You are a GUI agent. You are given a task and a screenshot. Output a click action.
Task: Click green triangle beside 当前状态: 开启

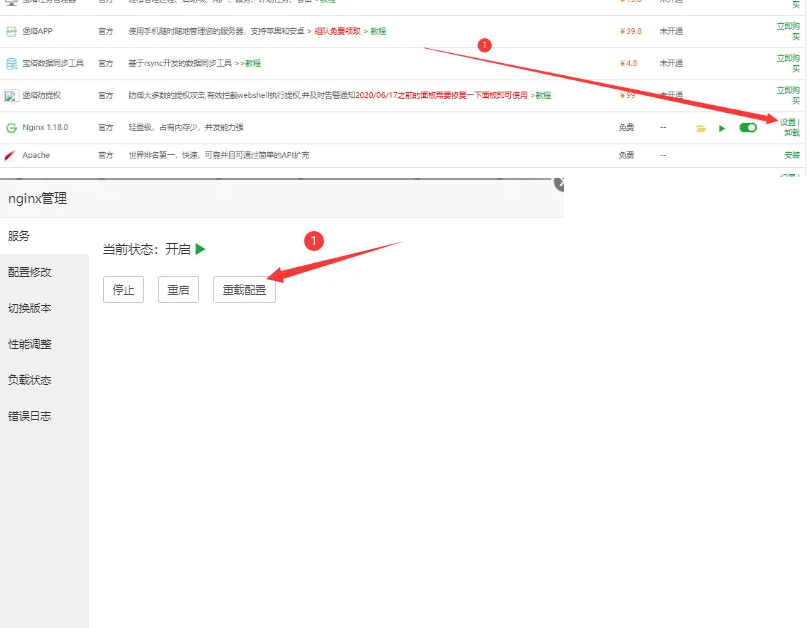200,249
